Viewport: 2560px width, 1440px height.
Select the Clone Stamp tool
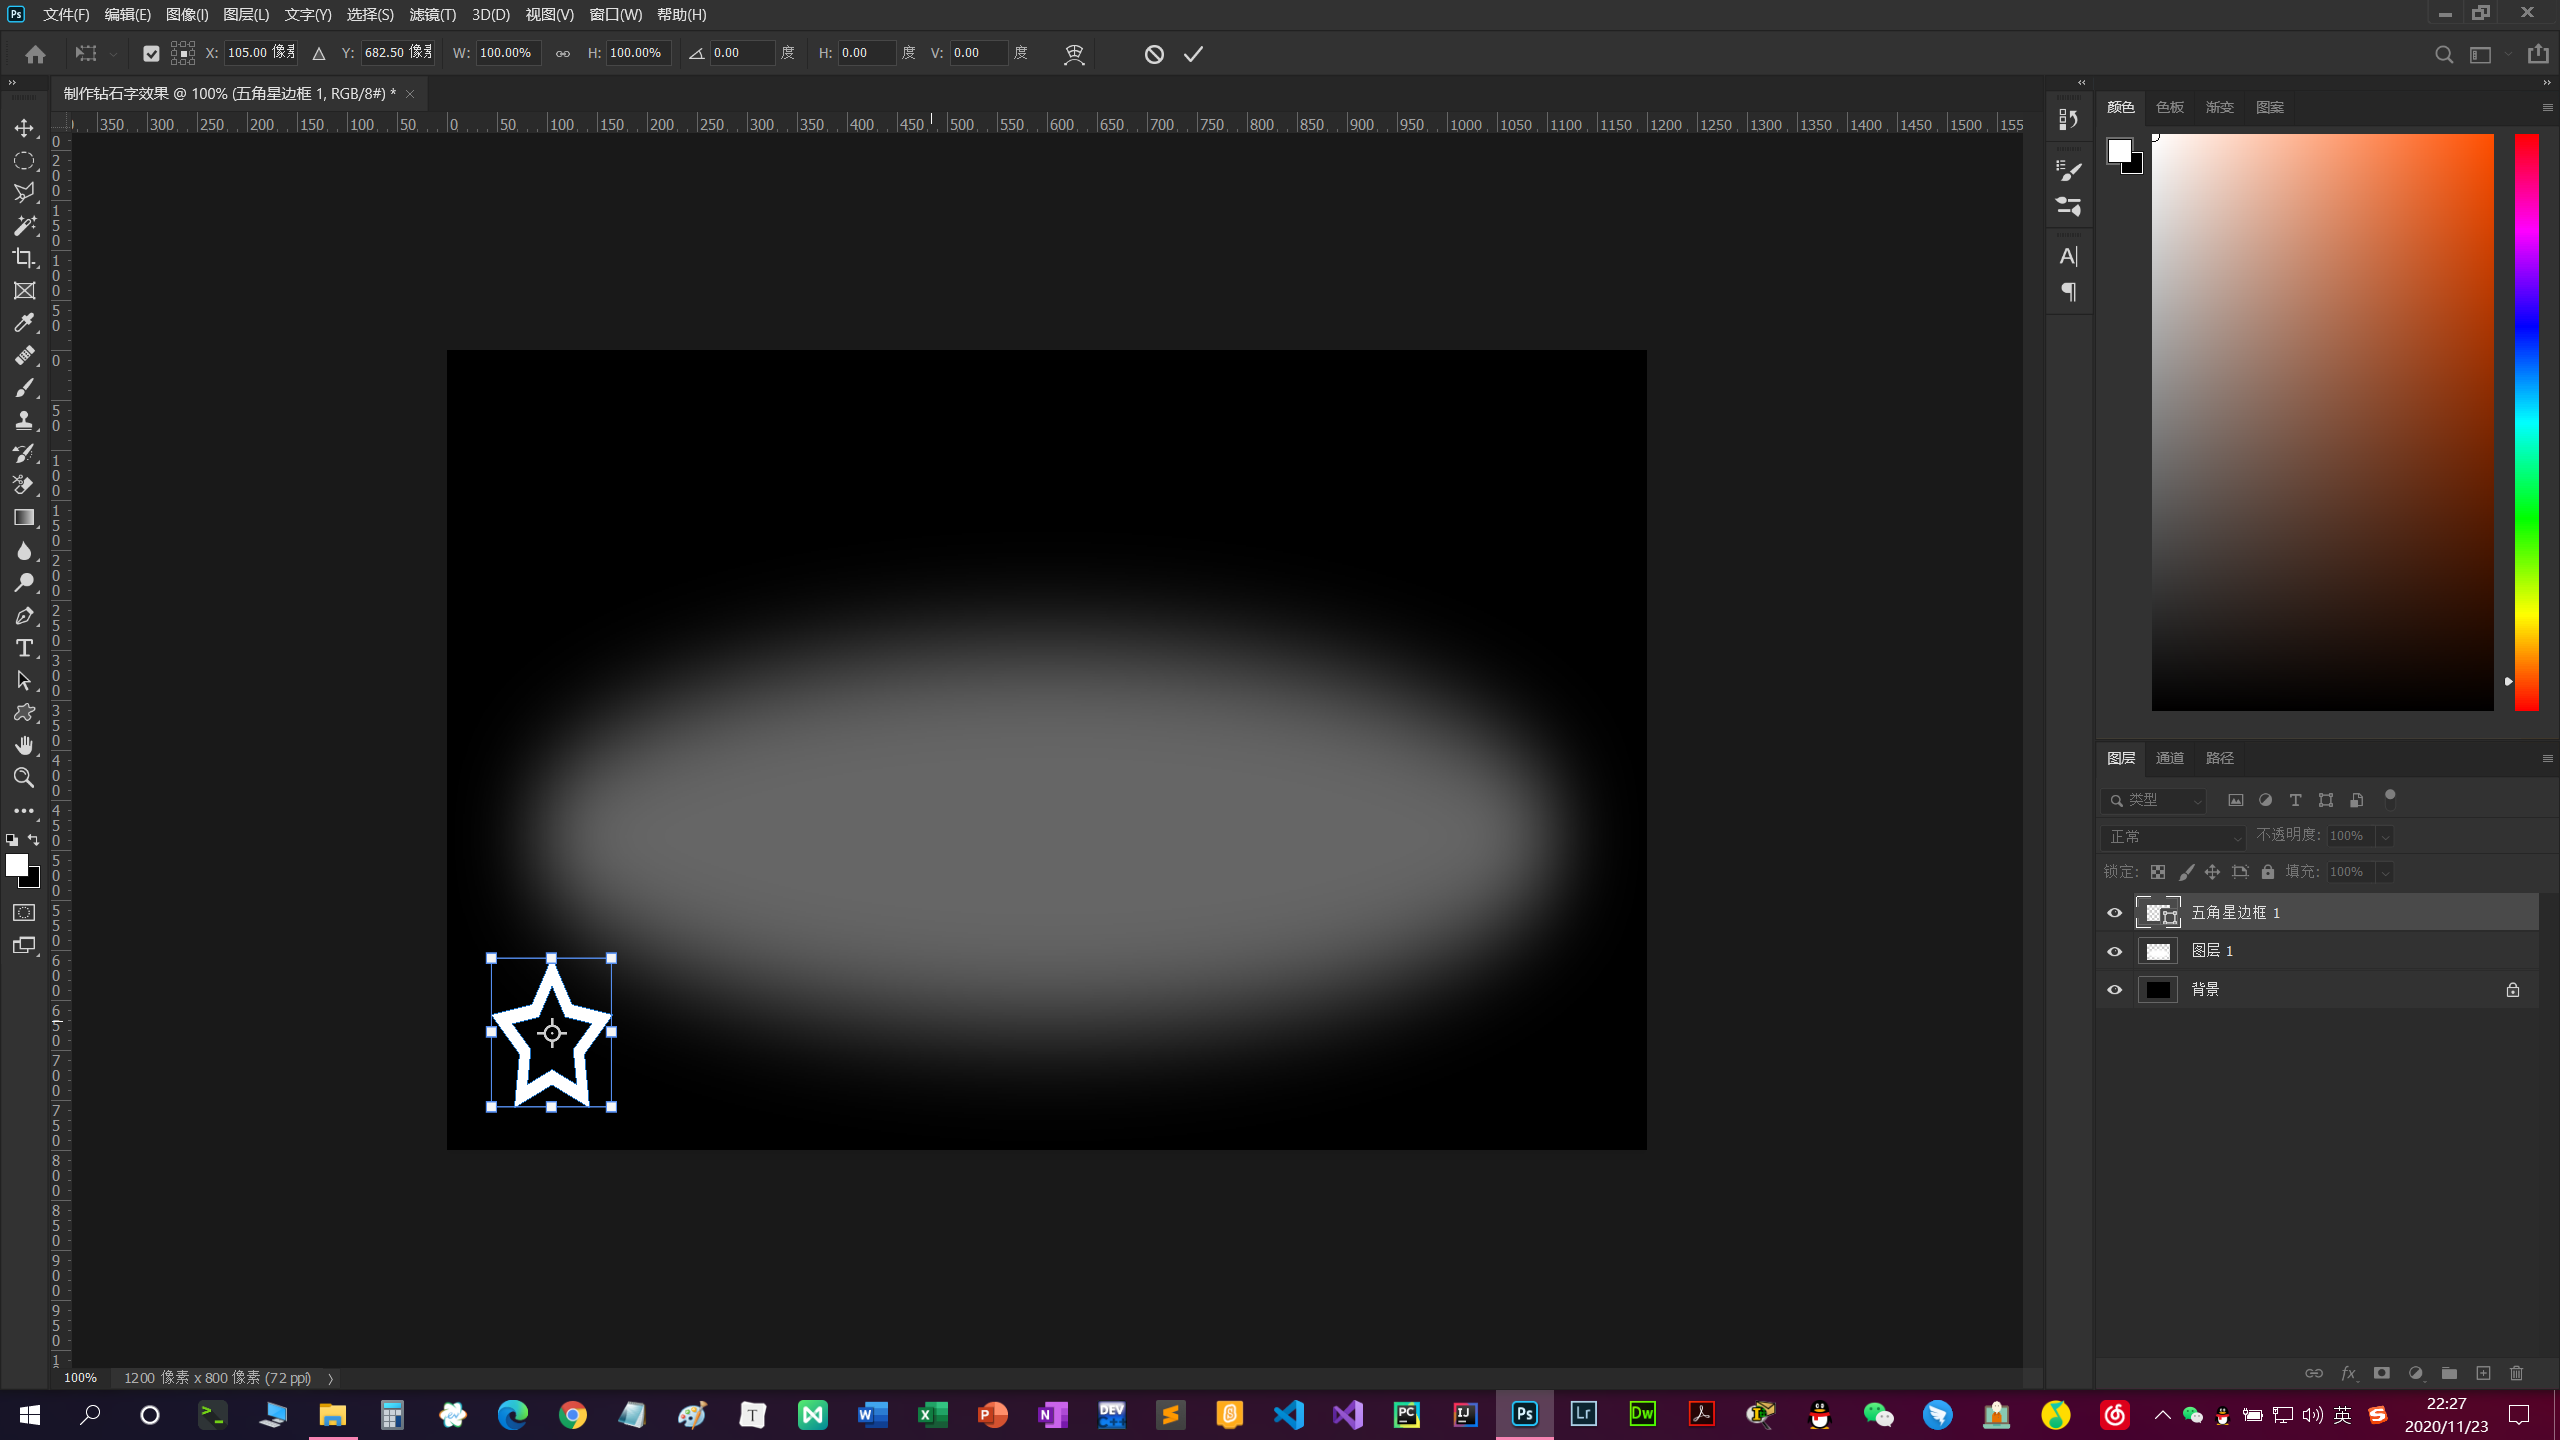coord(24,420)
